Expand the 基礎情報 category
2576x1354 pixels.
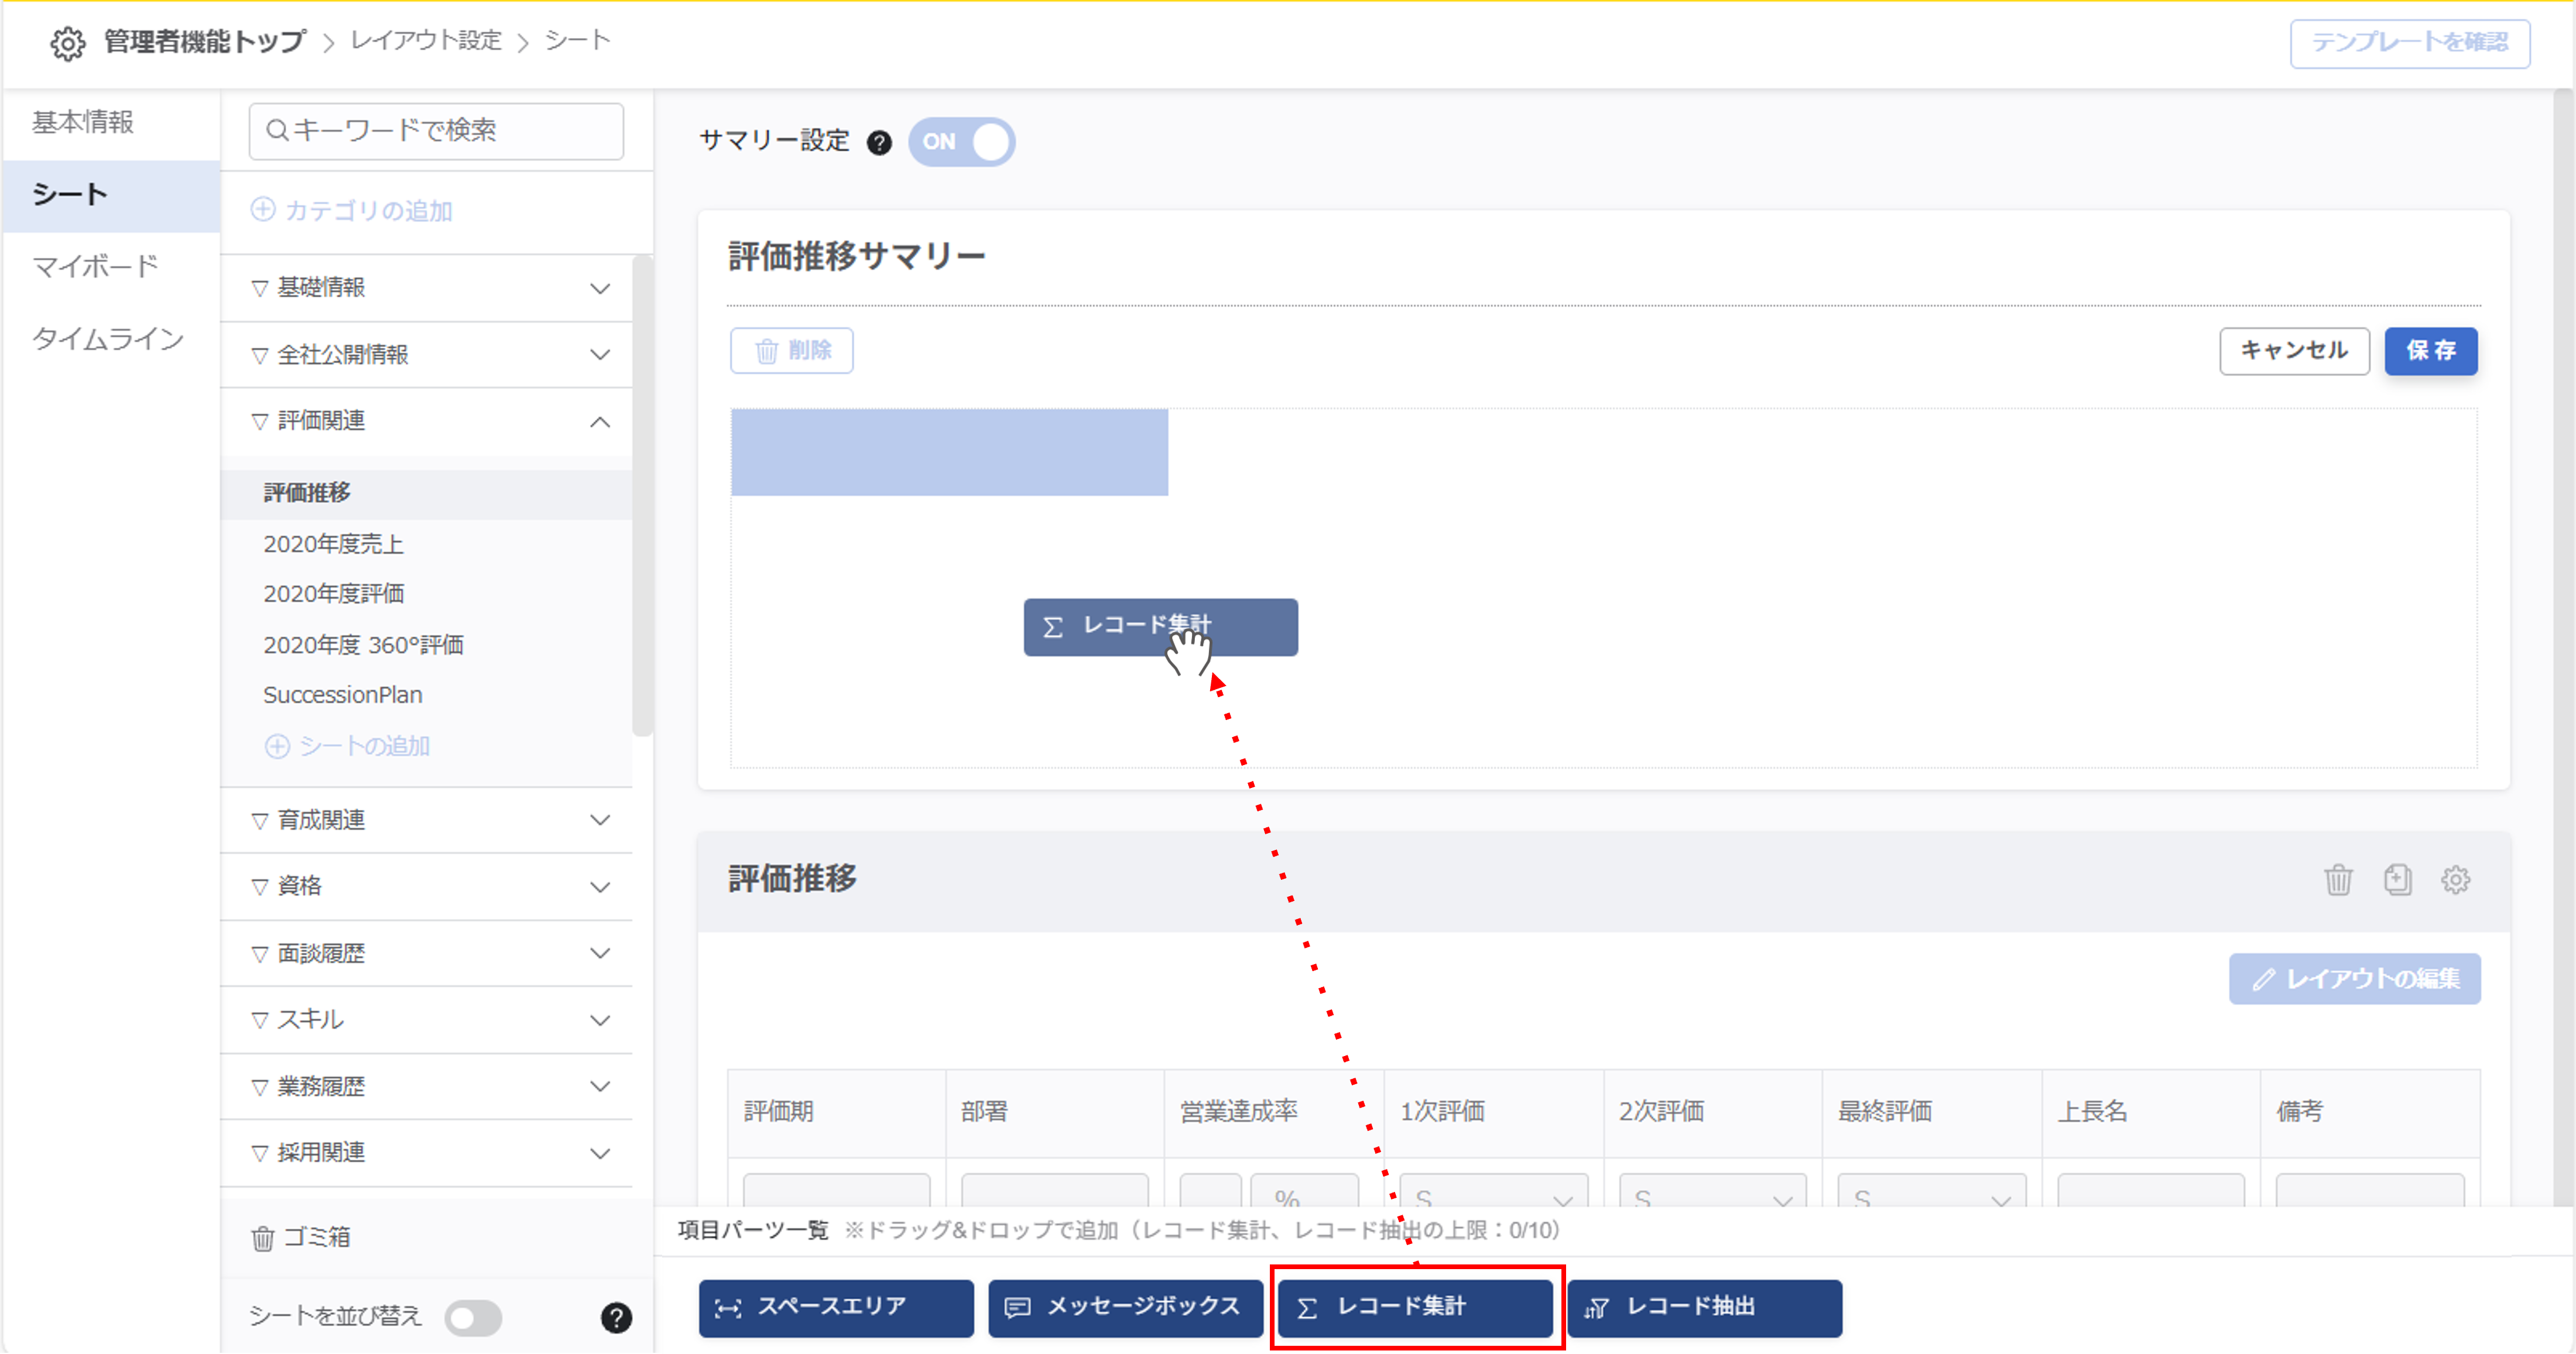[x=599, y=289]
